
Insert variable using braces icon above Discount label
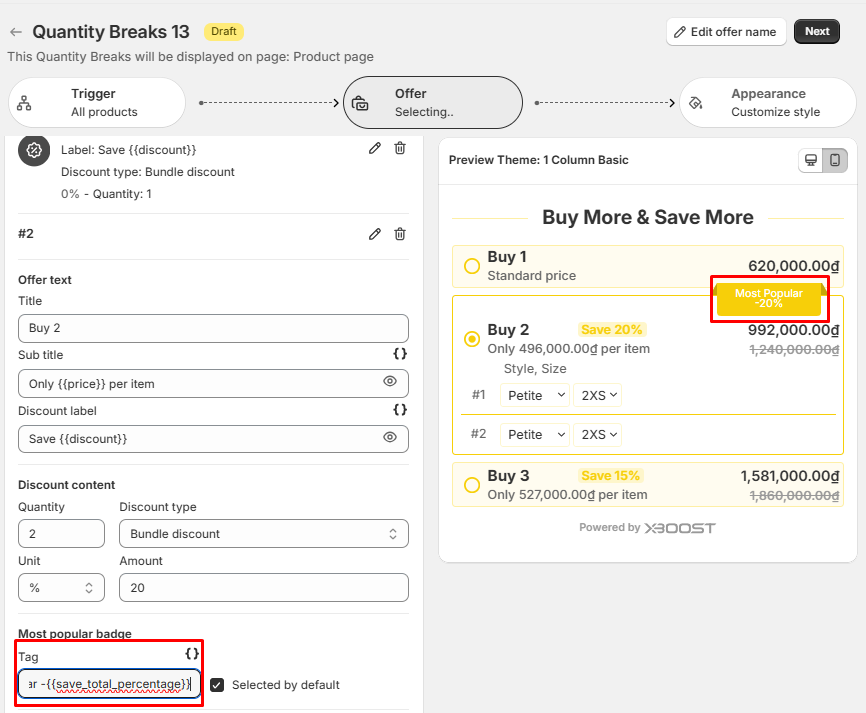(x=400, y=410)
